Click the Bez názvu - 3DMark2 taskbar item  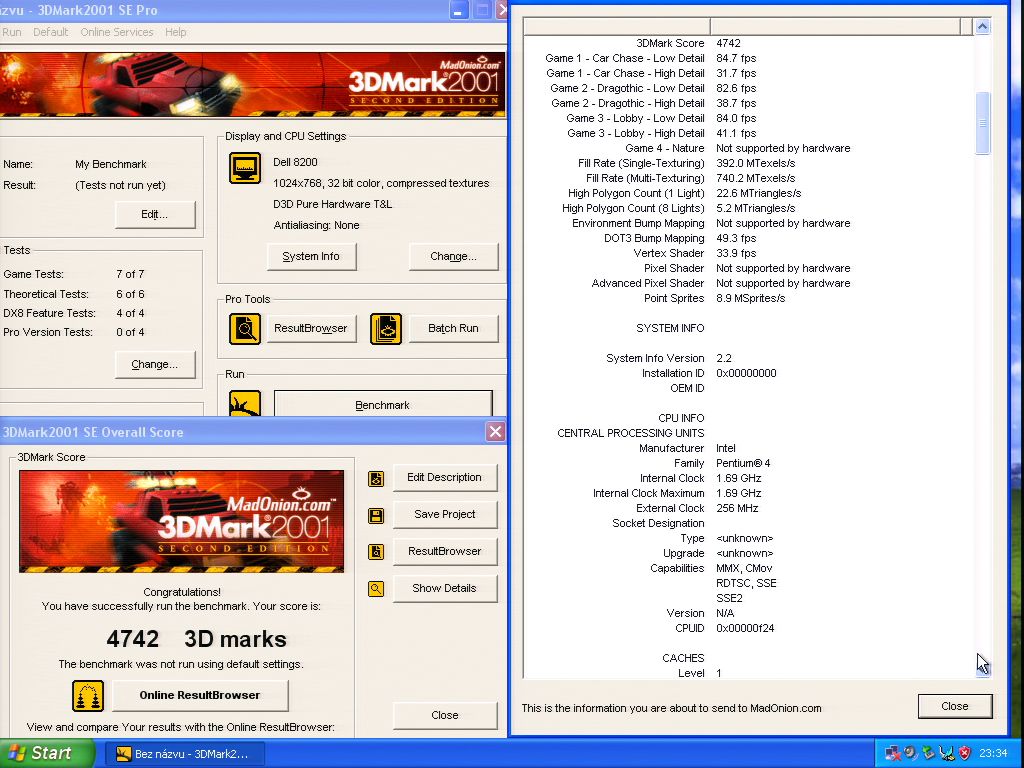point(185,754)
